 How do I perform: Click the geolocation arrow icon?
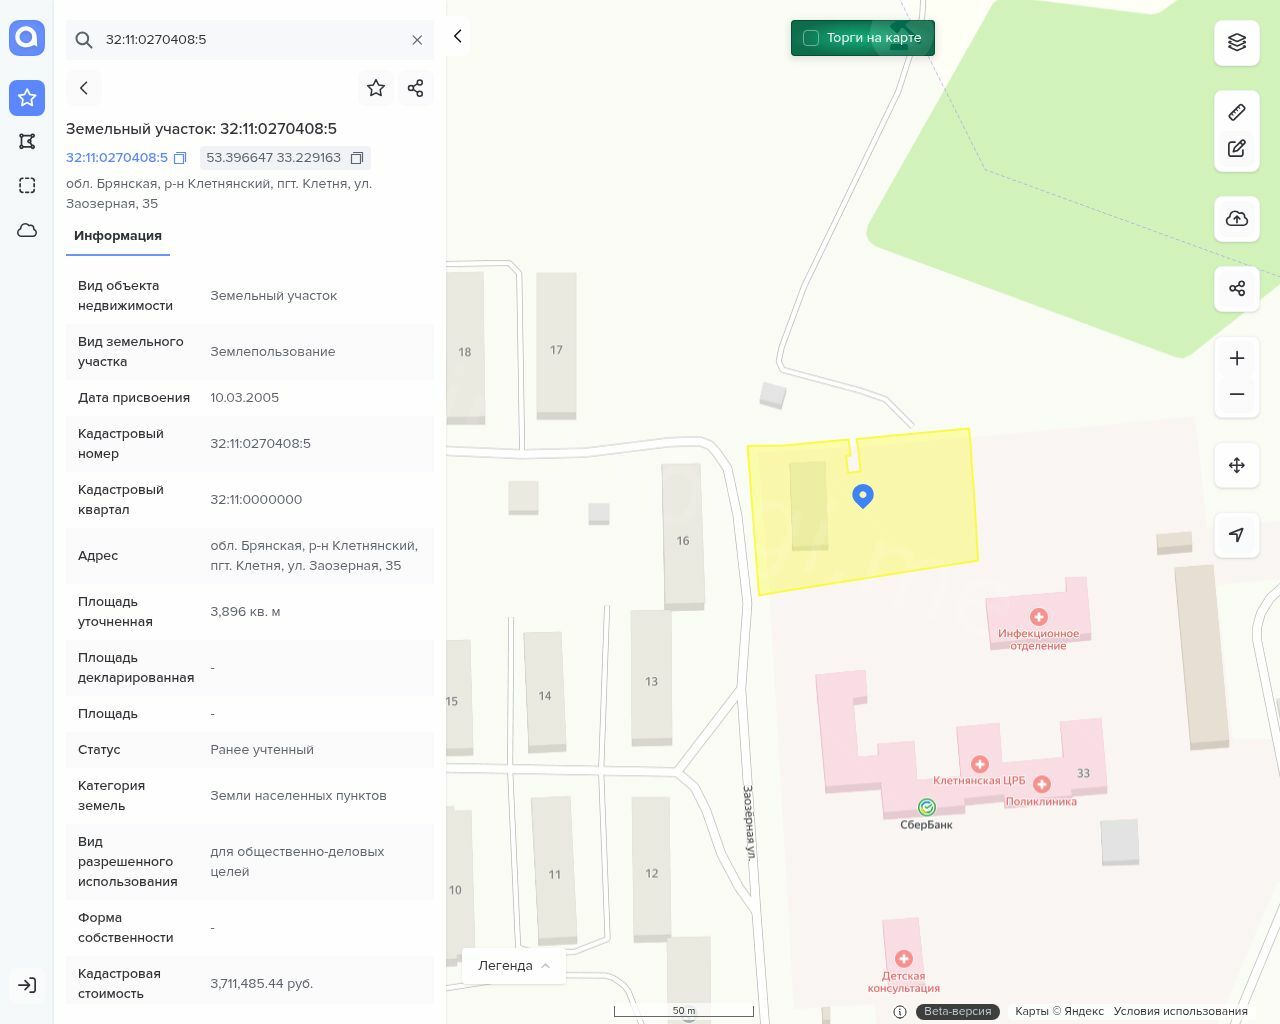(x=1237, y=535)
